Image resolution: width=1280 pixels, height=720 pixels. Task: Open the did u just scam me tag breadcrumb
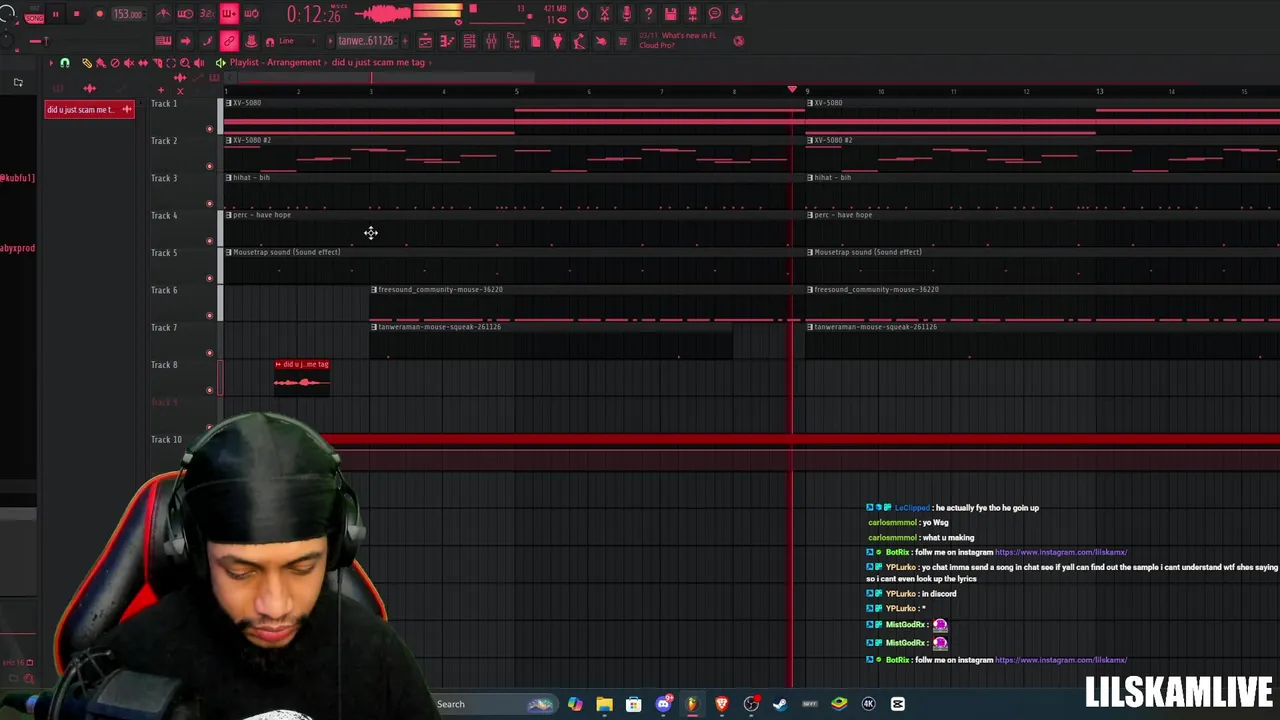[378, 62]
